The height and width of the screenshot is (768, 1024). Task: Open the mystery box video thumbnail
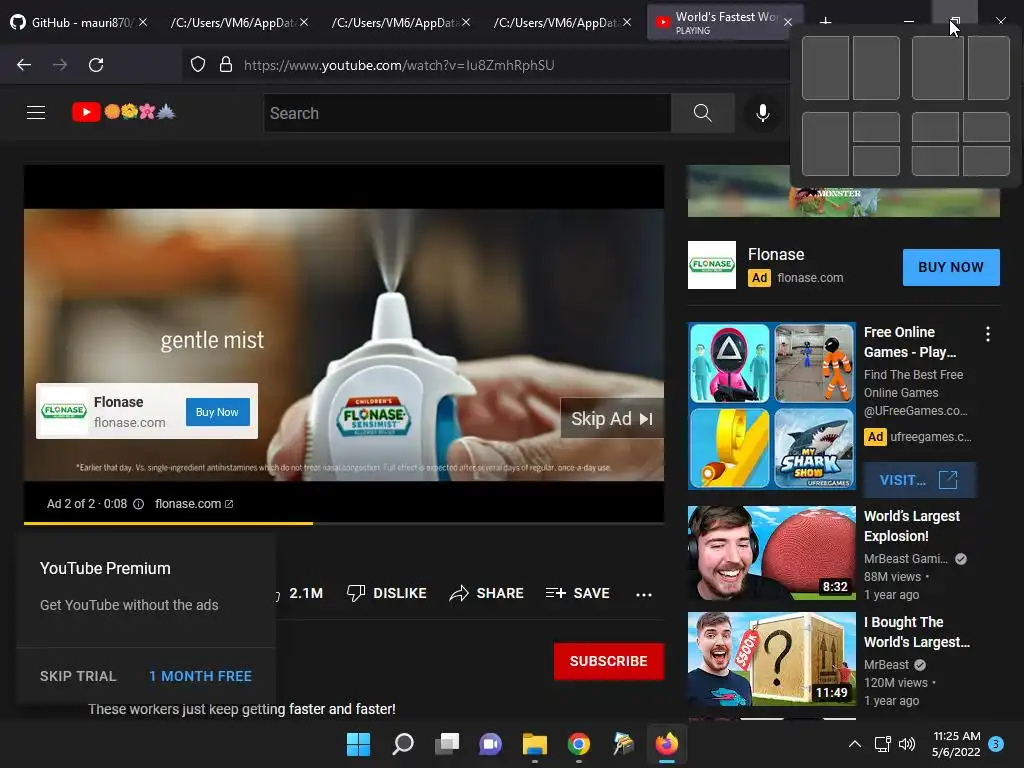pyautogui.click(x=771, y=659)
